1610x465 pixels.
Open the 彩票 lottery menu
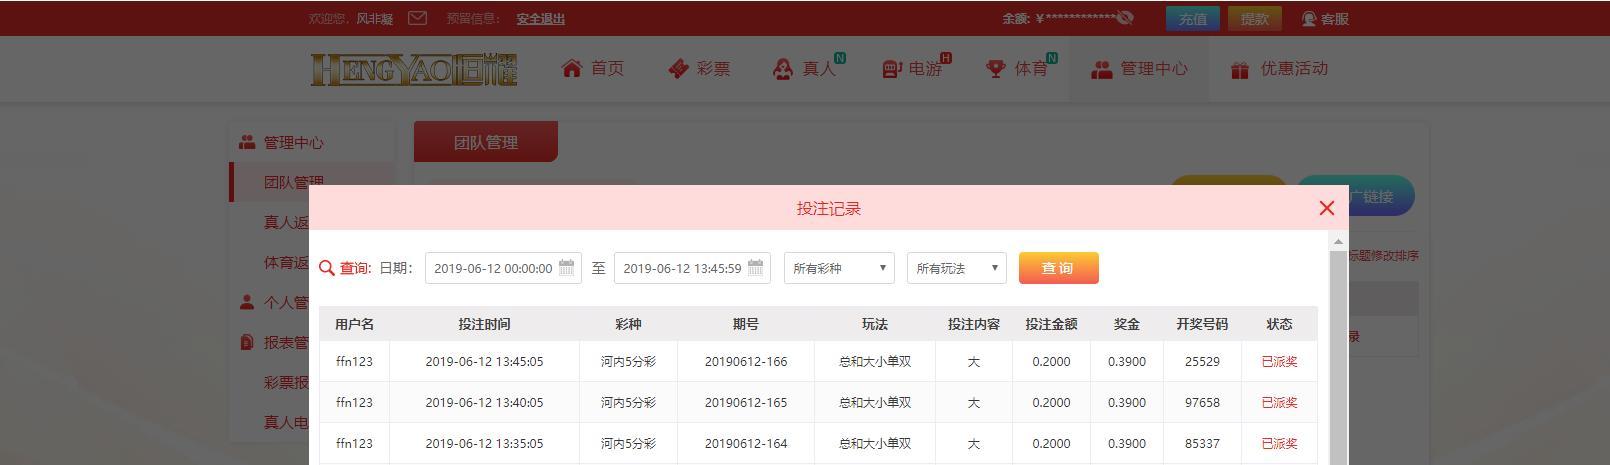699,68
